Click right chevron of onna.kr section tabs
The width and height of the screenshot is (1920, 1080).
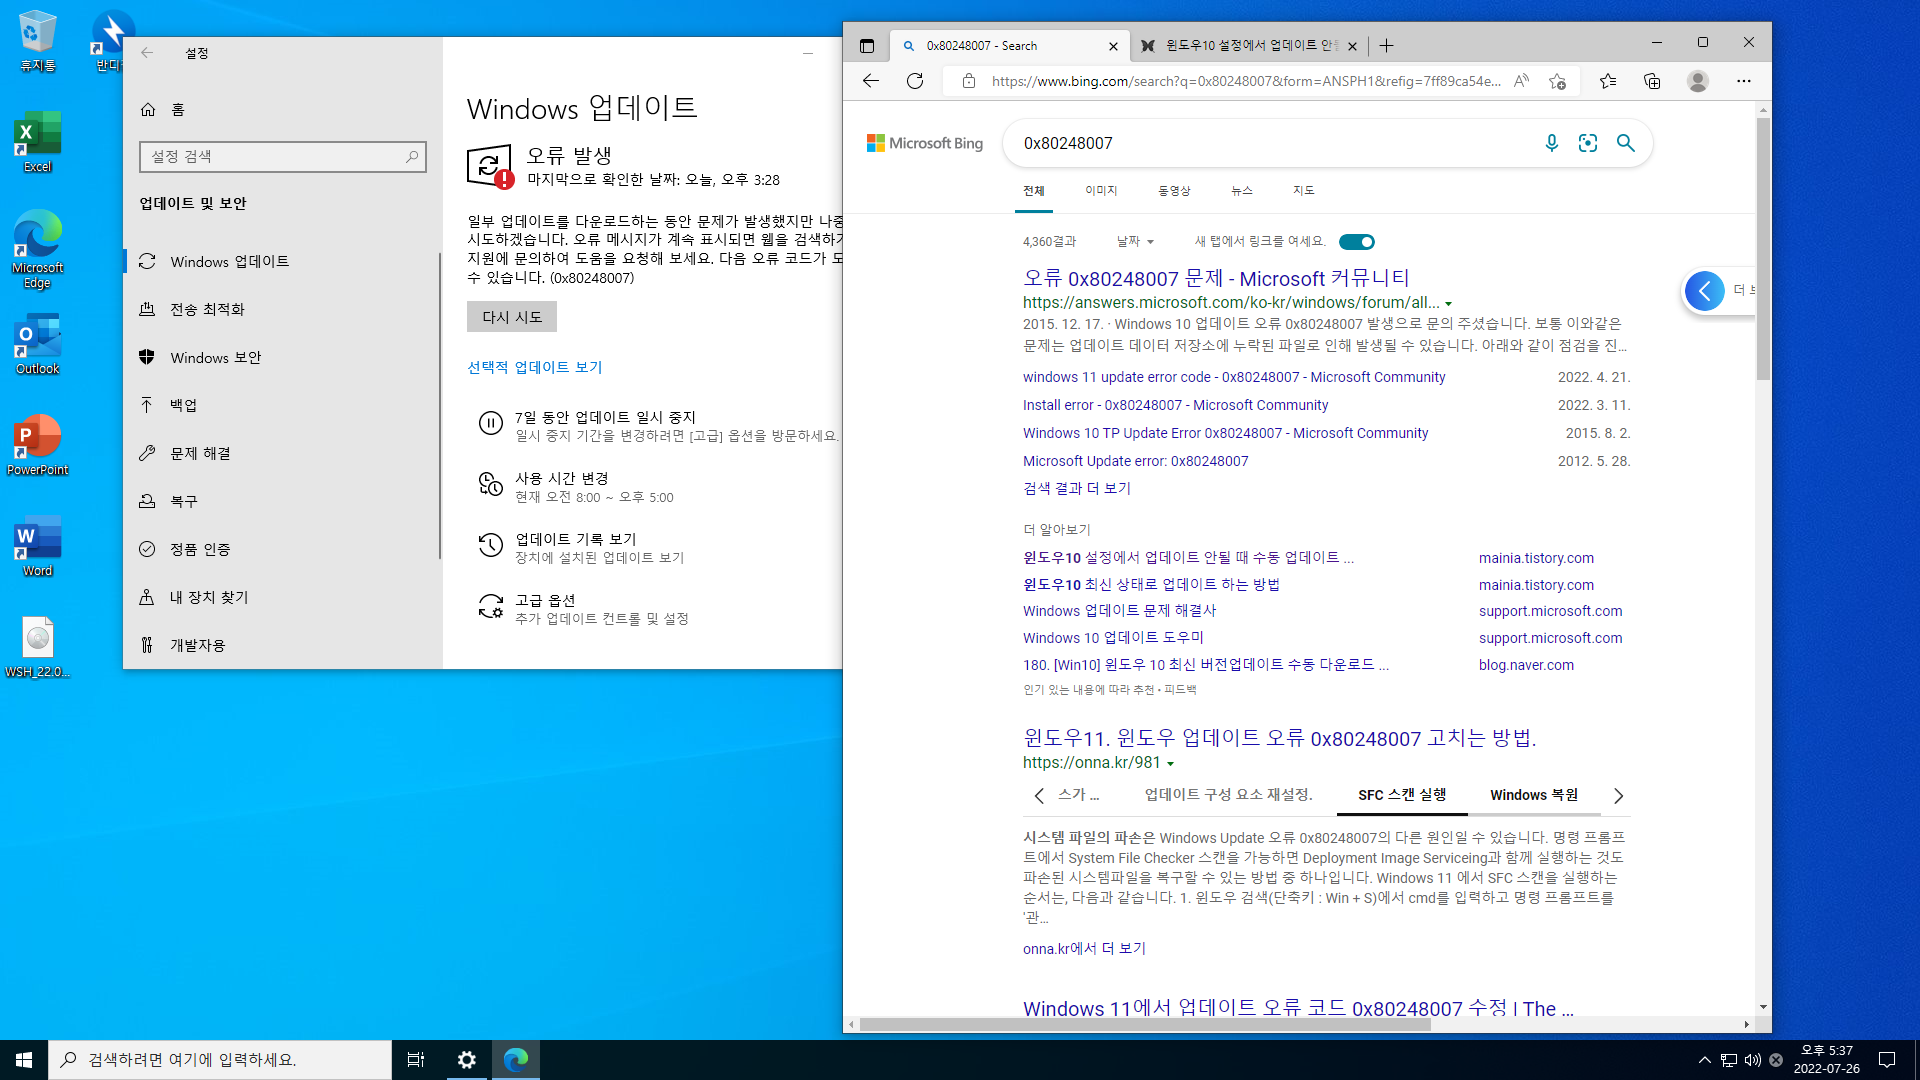tap(1618, 796)
